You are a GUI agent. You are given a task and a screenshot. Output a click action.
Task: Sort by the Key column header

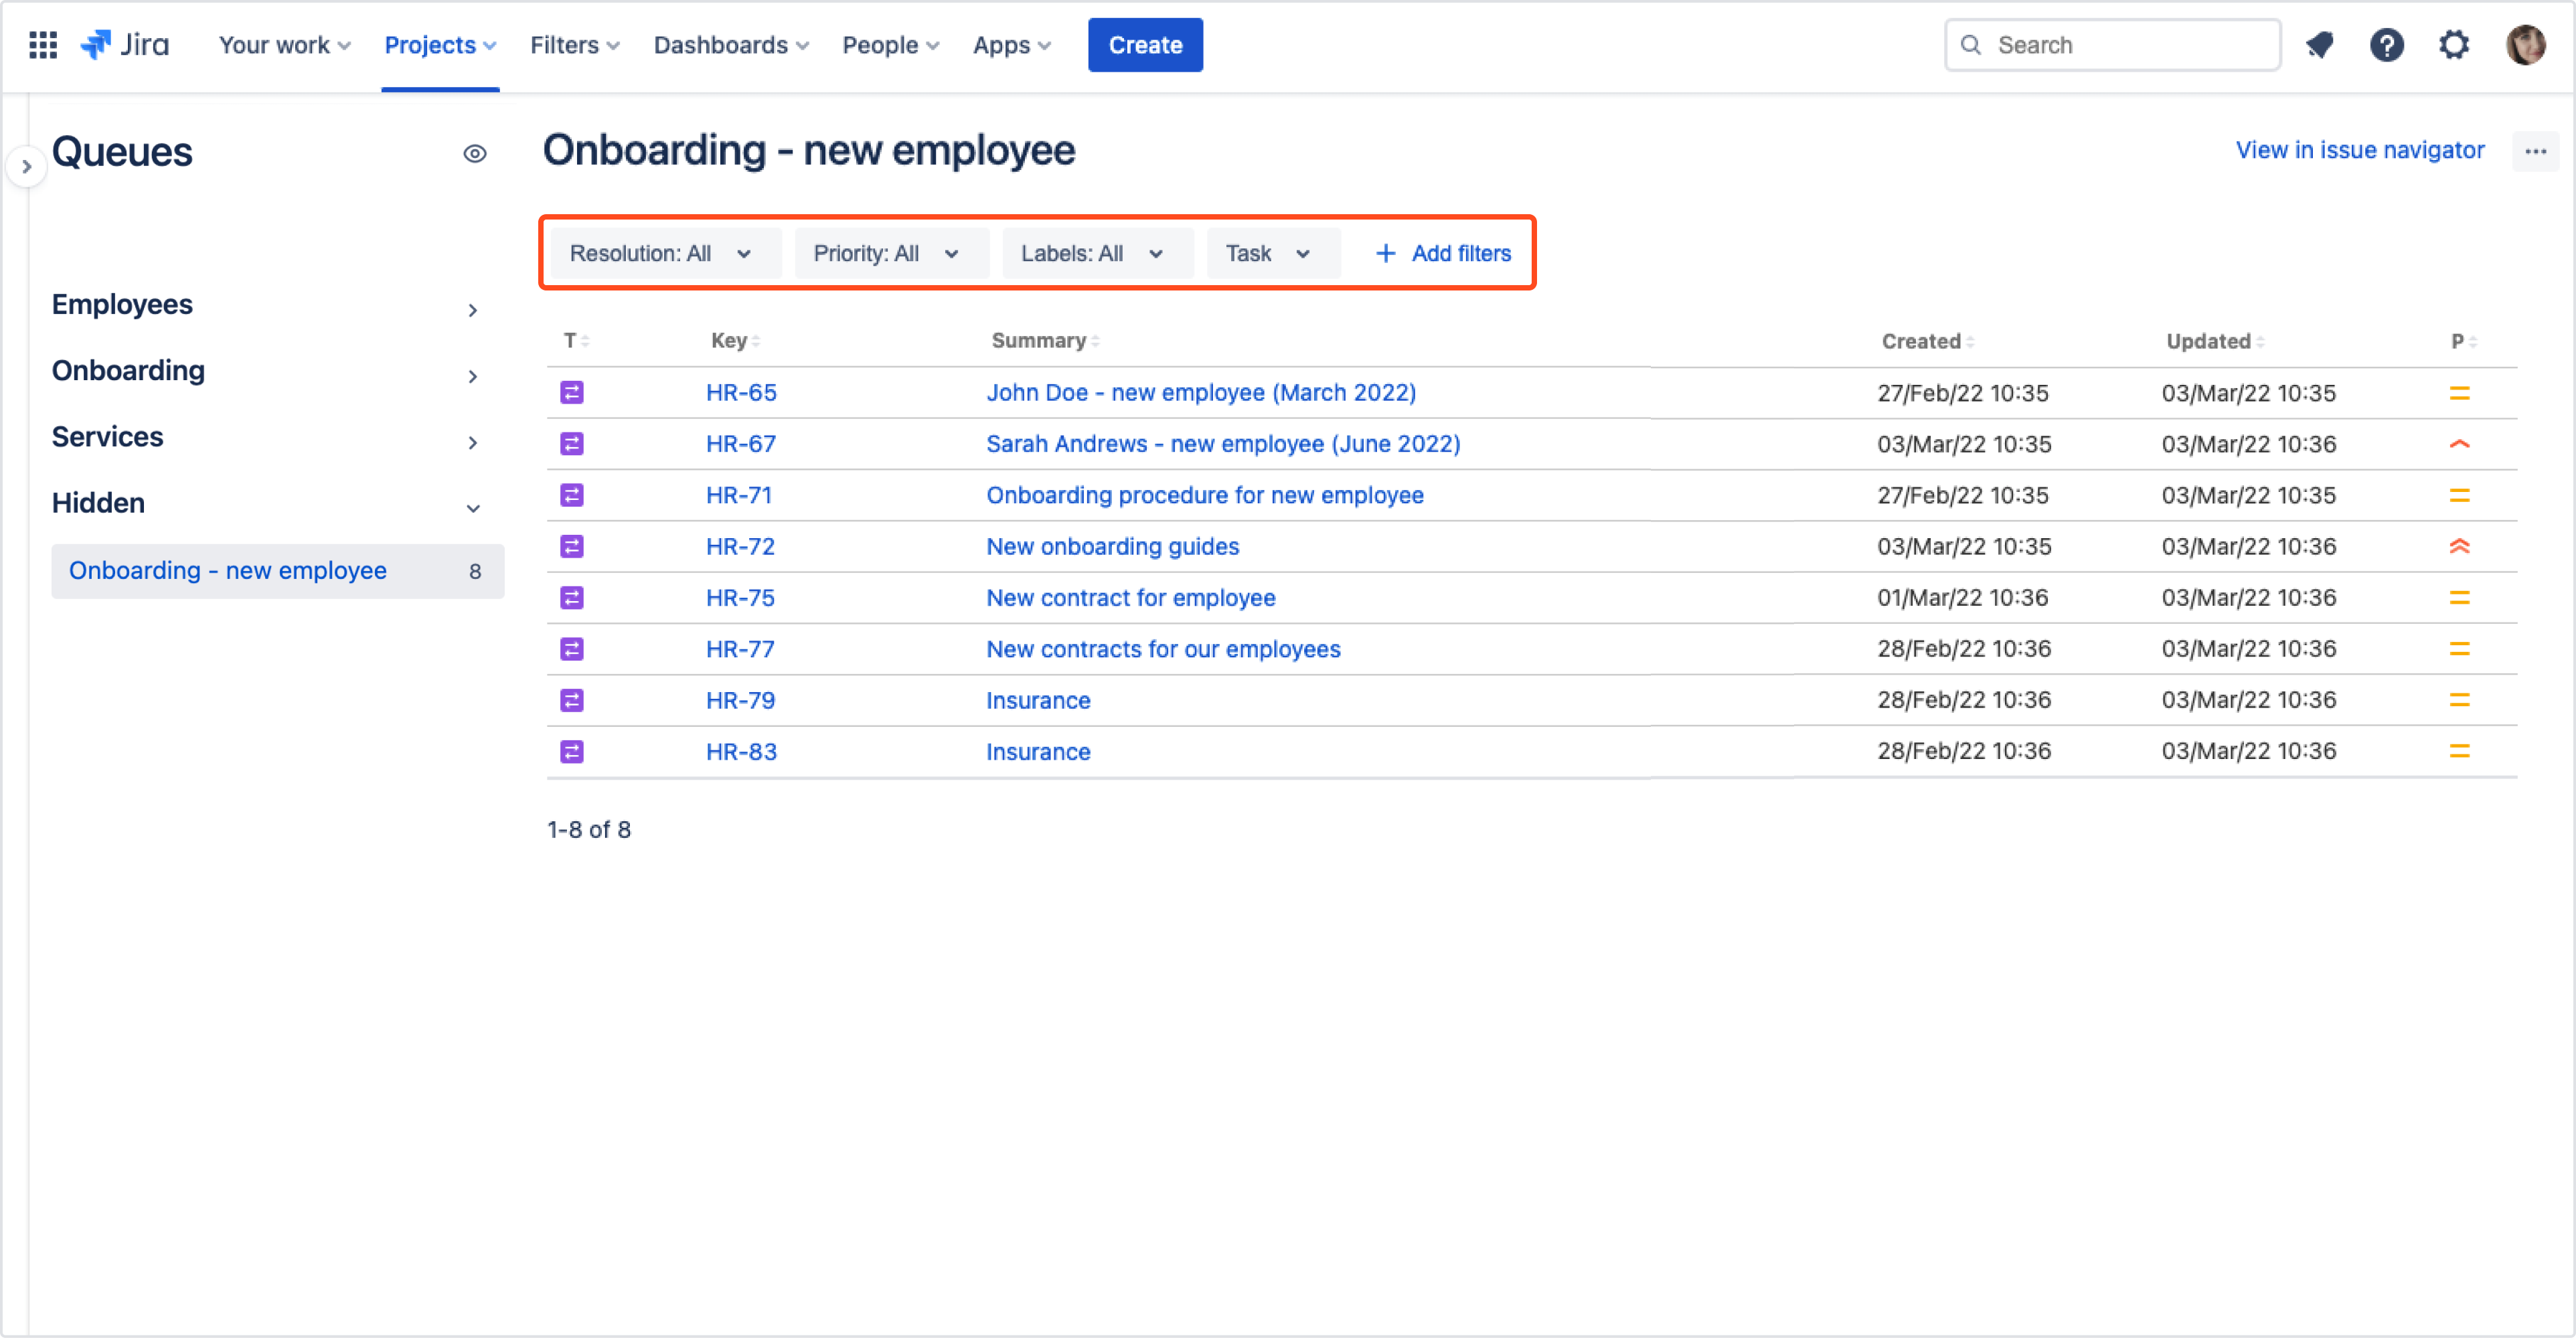click(735, 341)
